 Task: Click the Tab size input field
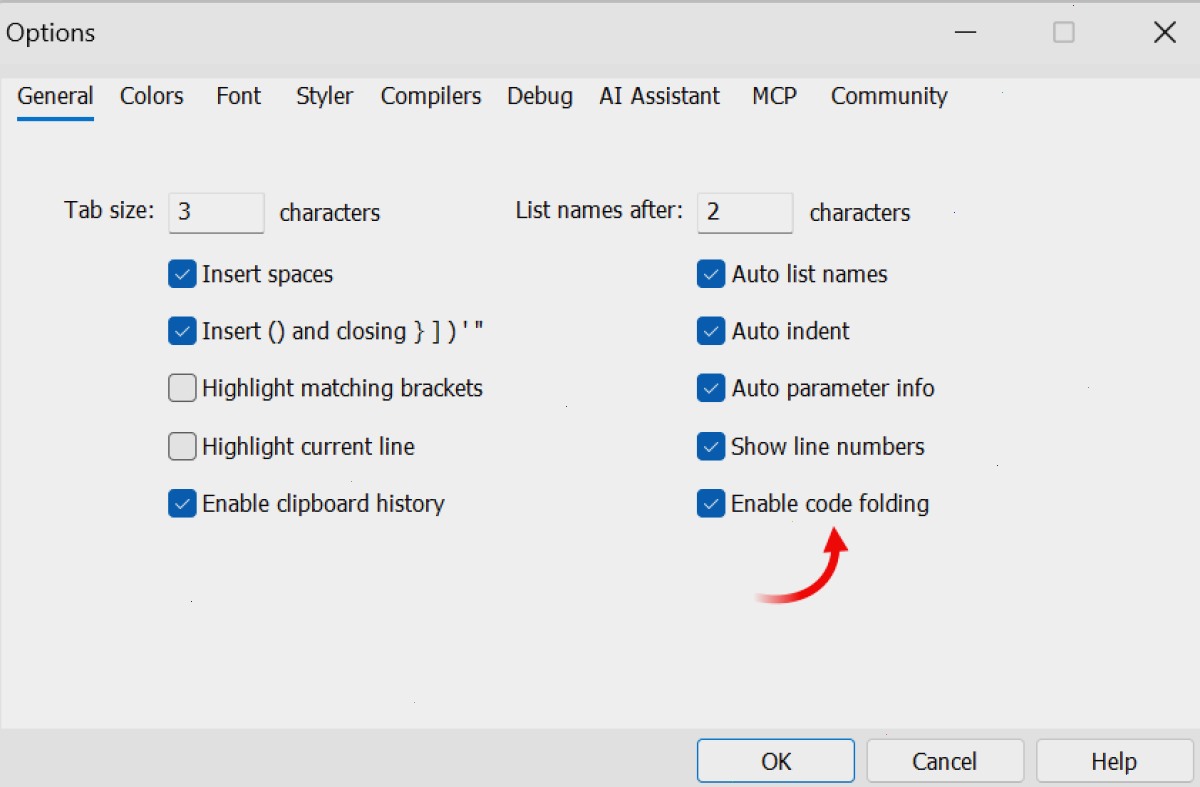point(216,212)
